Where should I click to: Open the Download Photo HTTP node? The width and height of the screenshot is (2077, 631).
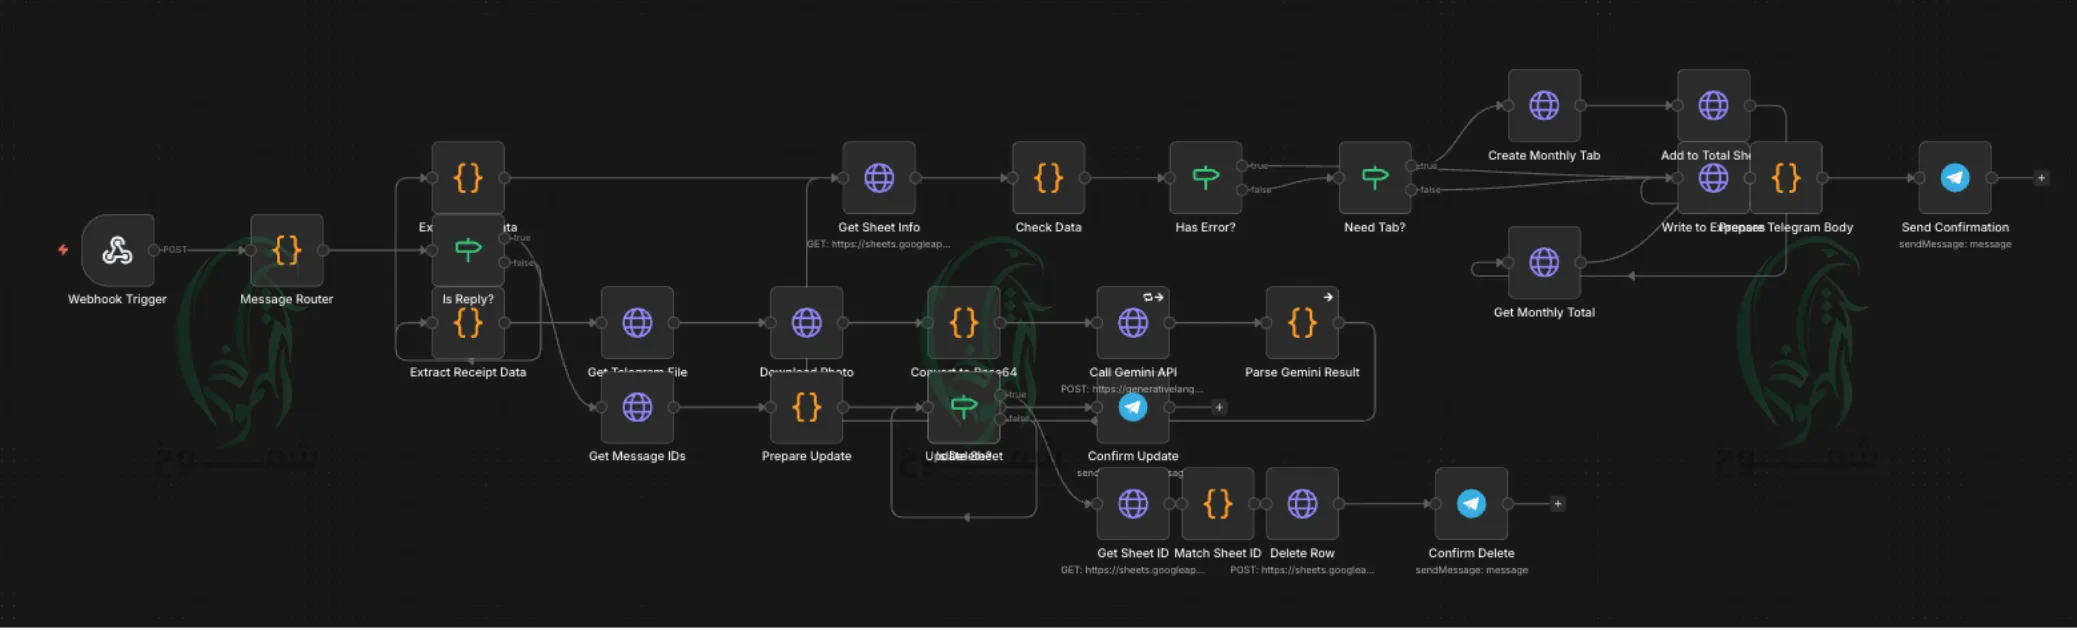click(x=806, y=323)
